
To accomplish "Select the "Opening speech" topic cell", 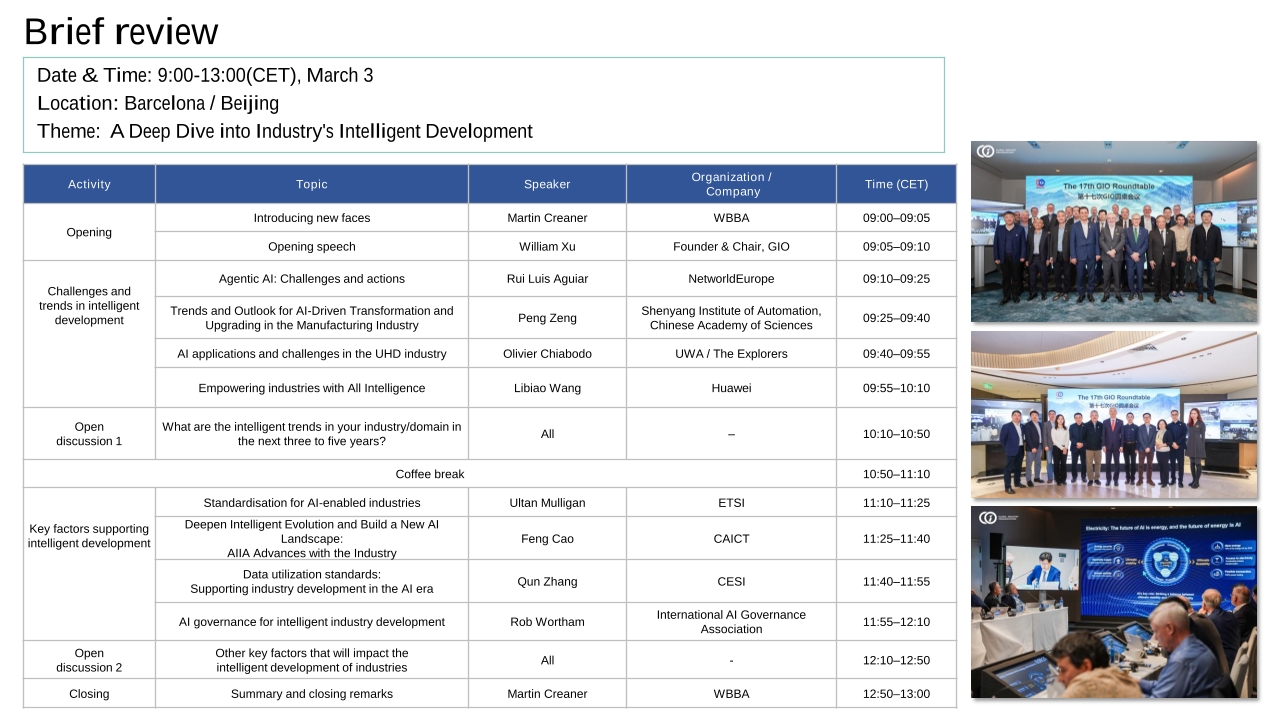I will point(312,247).
